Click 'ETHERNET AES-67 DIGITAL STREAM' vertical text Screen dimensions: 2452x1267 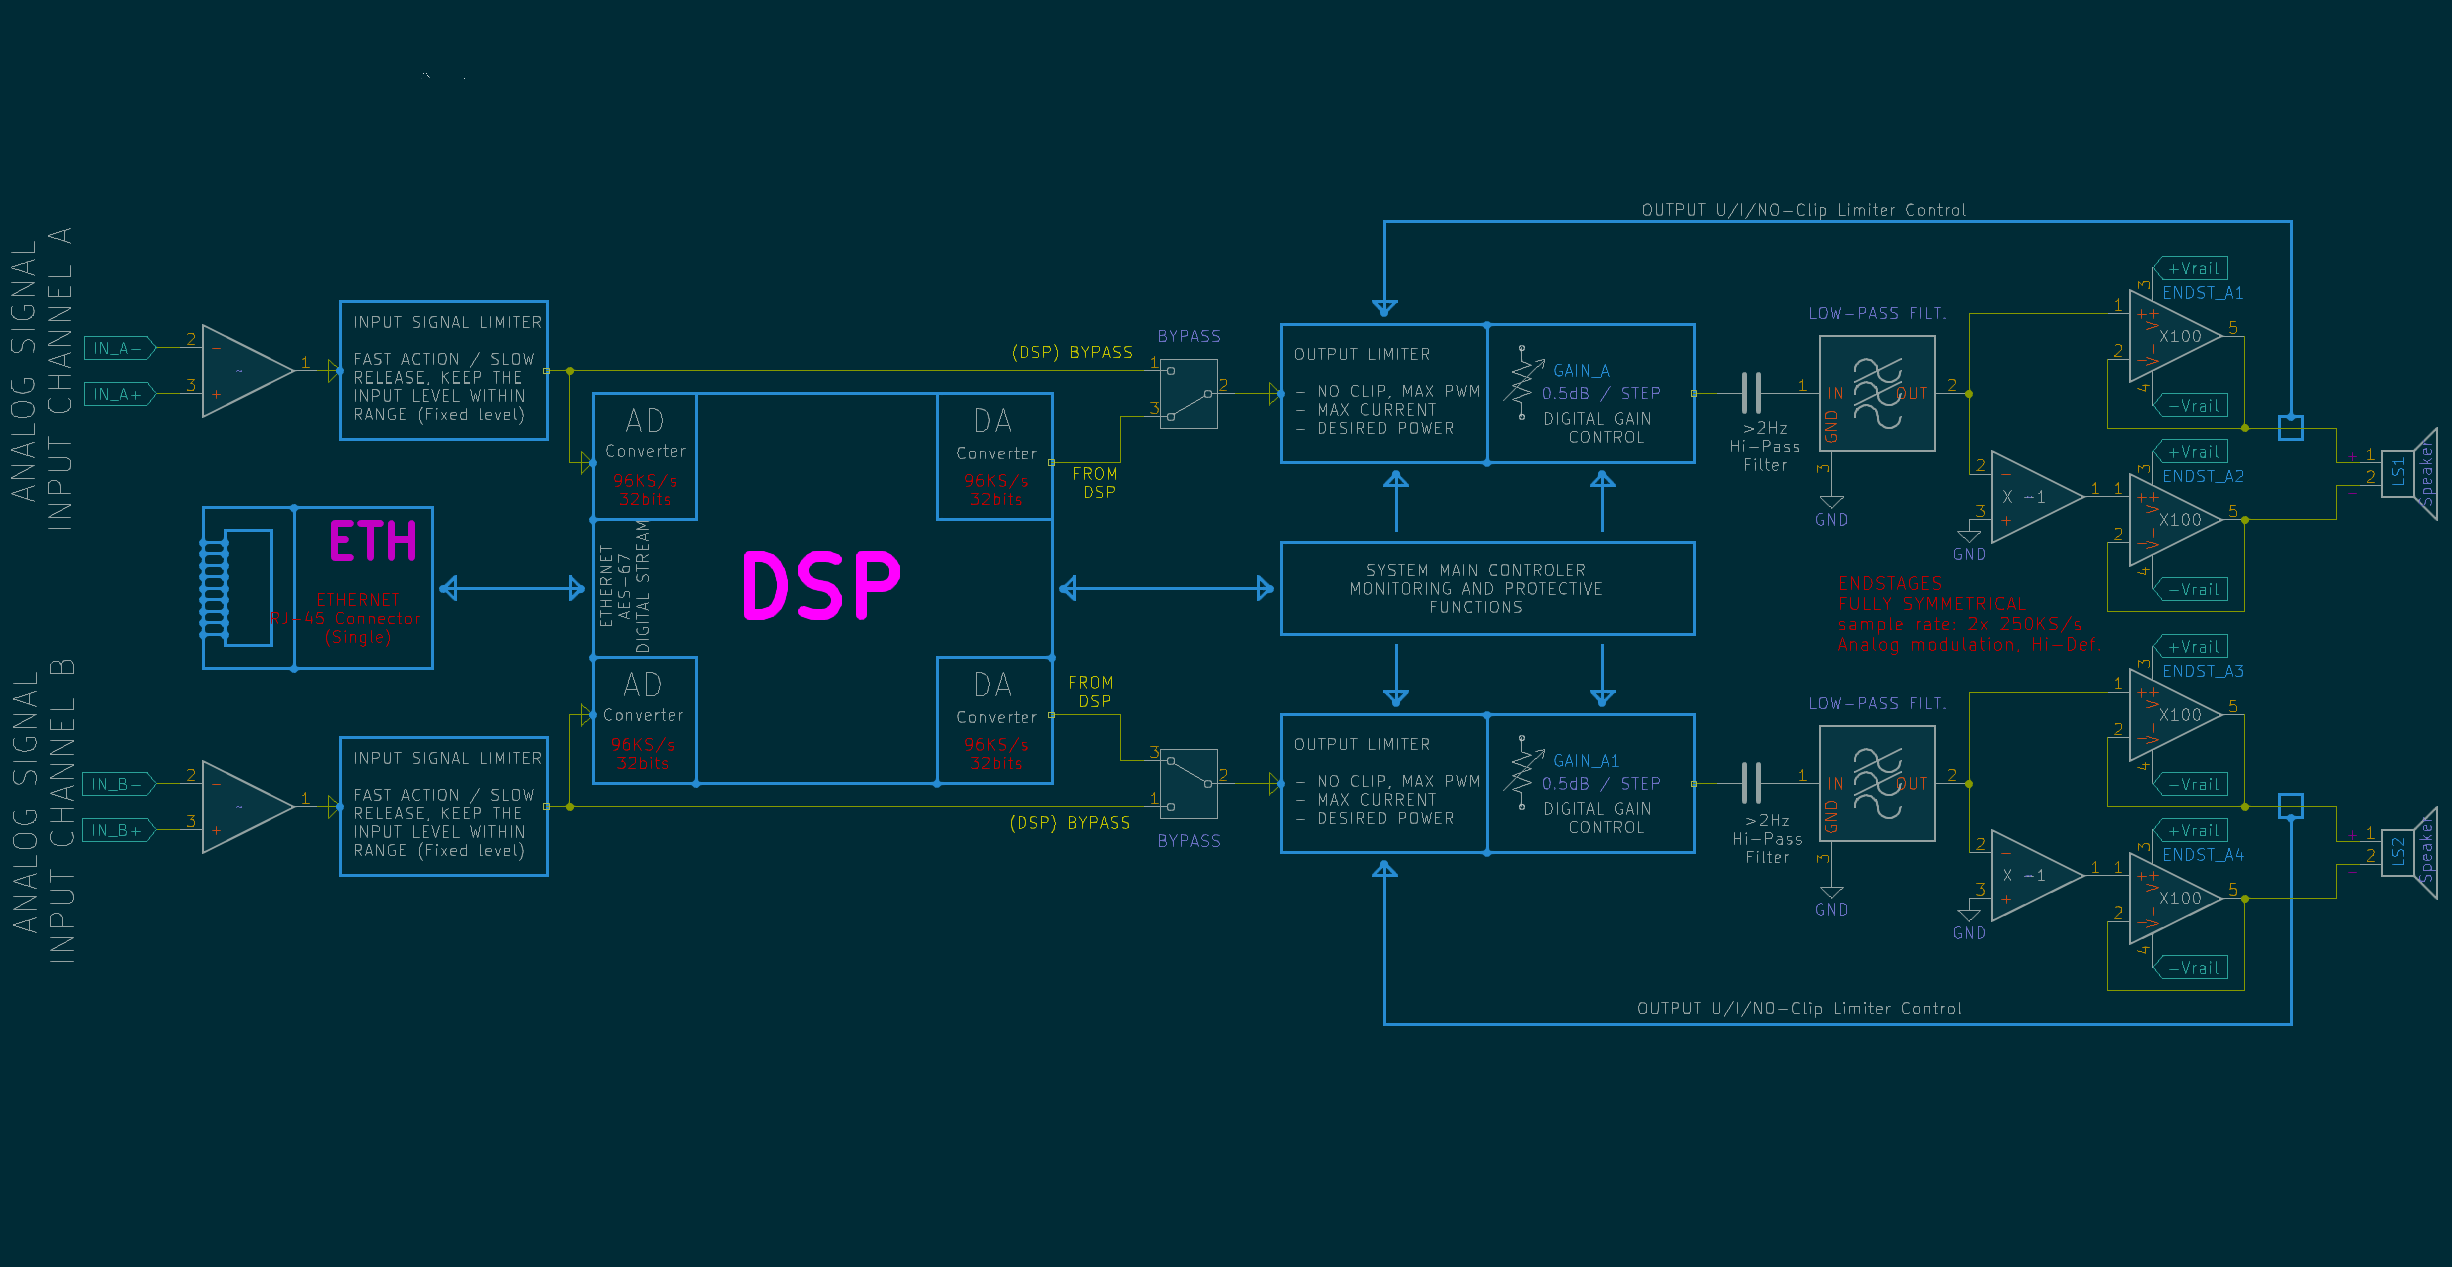pyautogui.click(x=624, y=589)
